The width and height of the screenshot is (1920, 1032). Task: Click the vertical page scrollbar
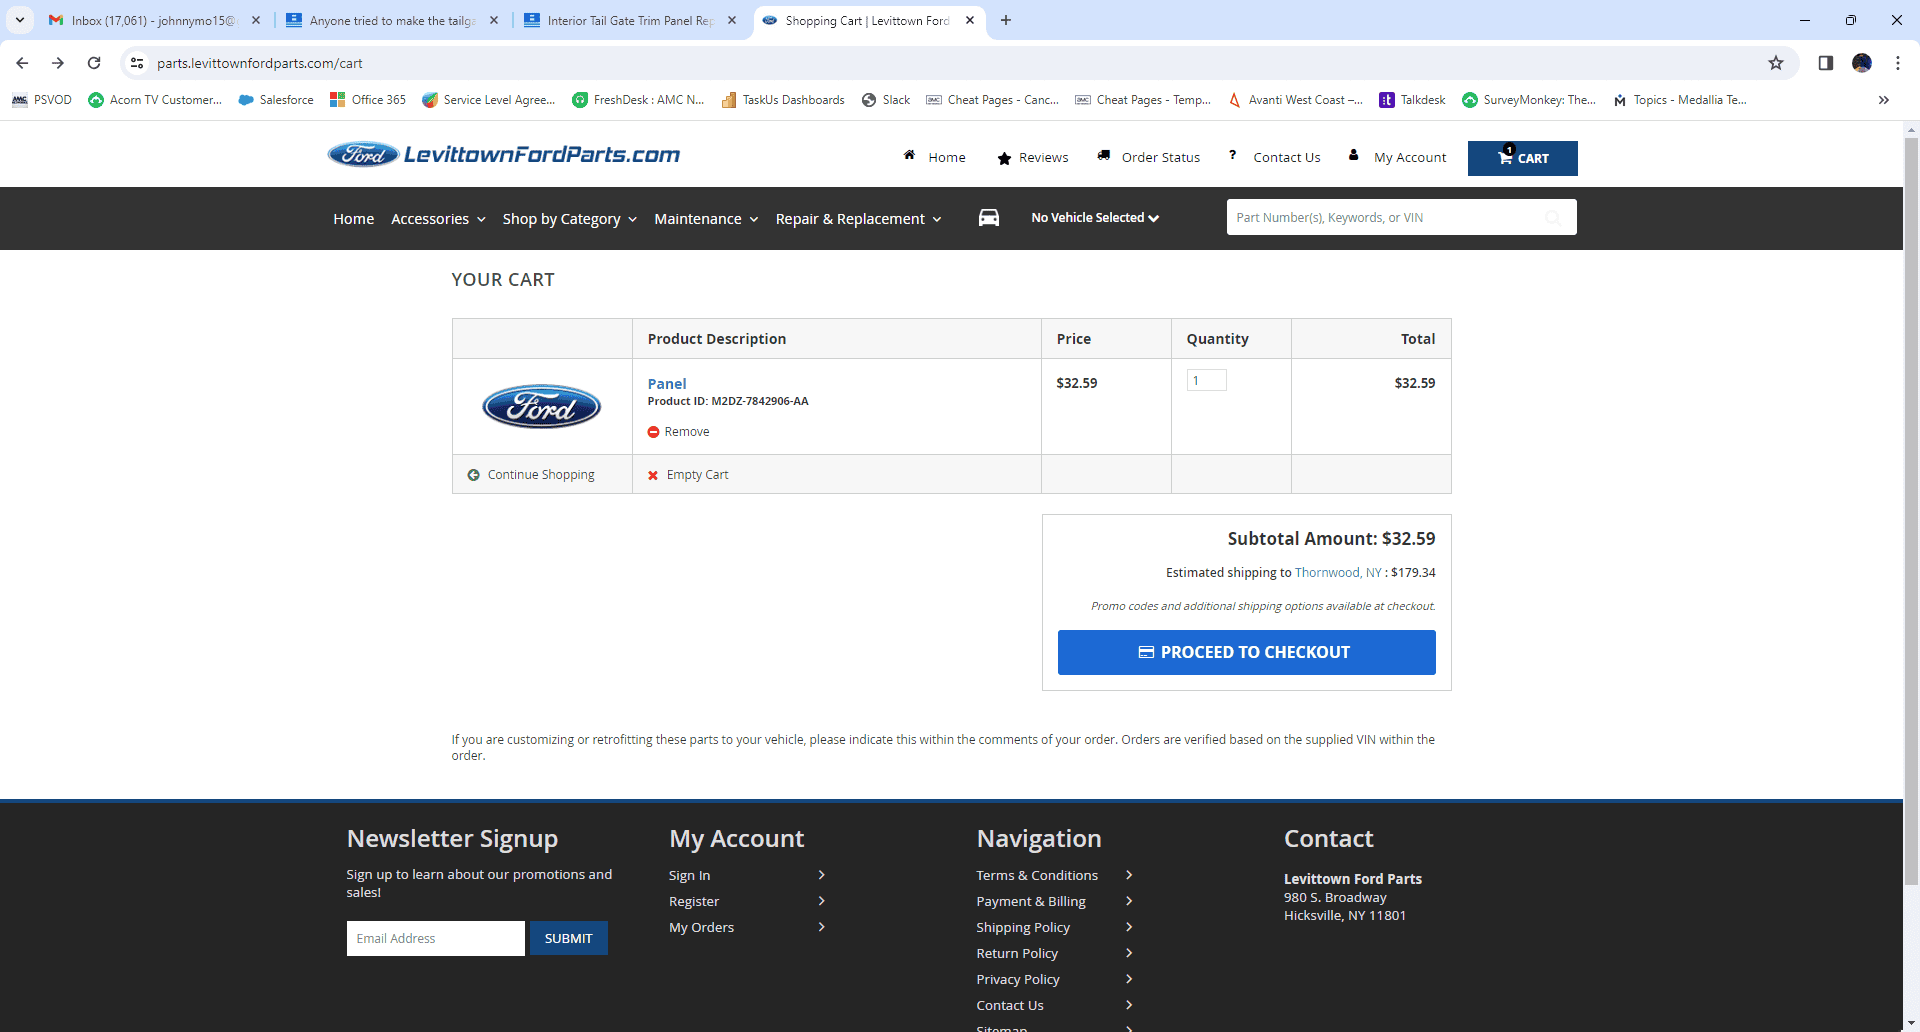(x=1912, y=510)
